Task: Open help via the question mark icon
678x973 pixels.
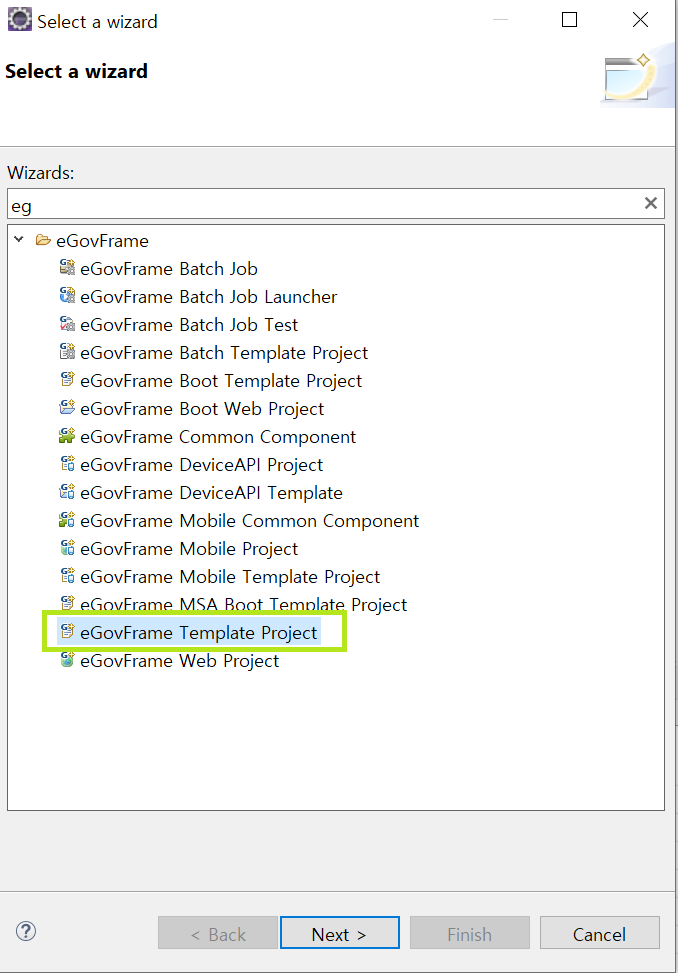Action: pos(26,931)
